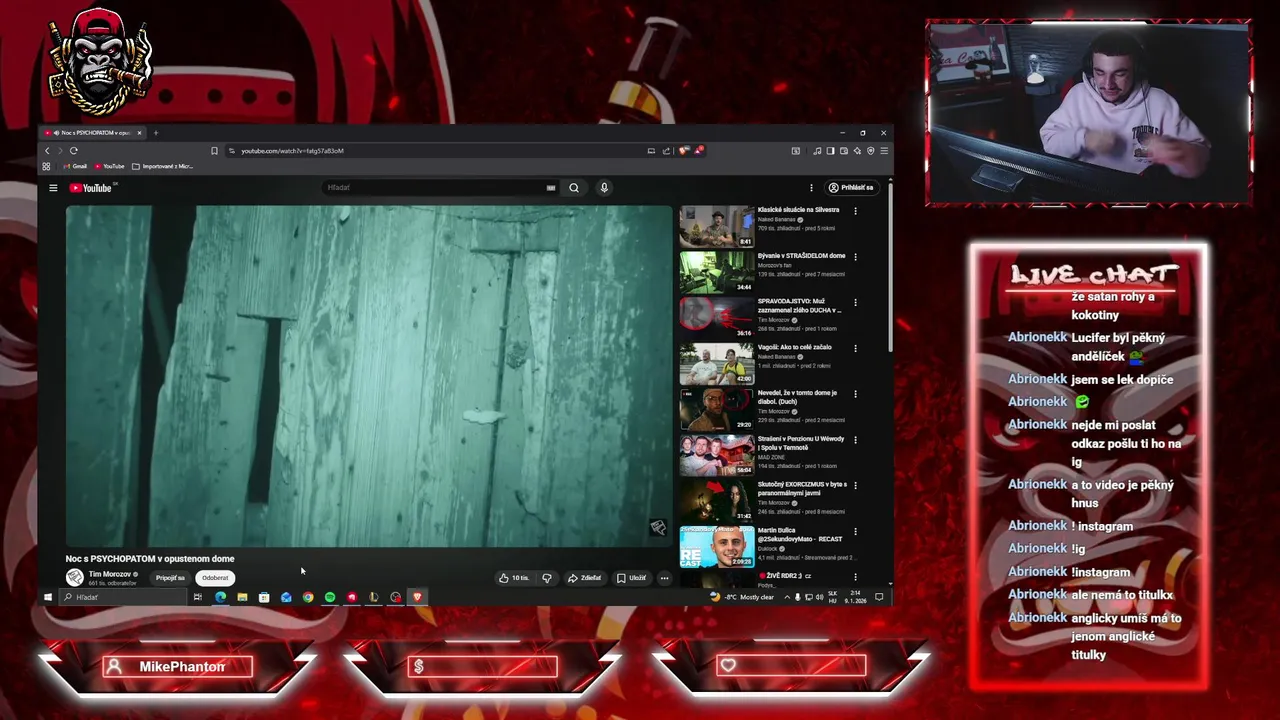Open YouTube bookmark in bookmarks bar

(x=110, y=166)
